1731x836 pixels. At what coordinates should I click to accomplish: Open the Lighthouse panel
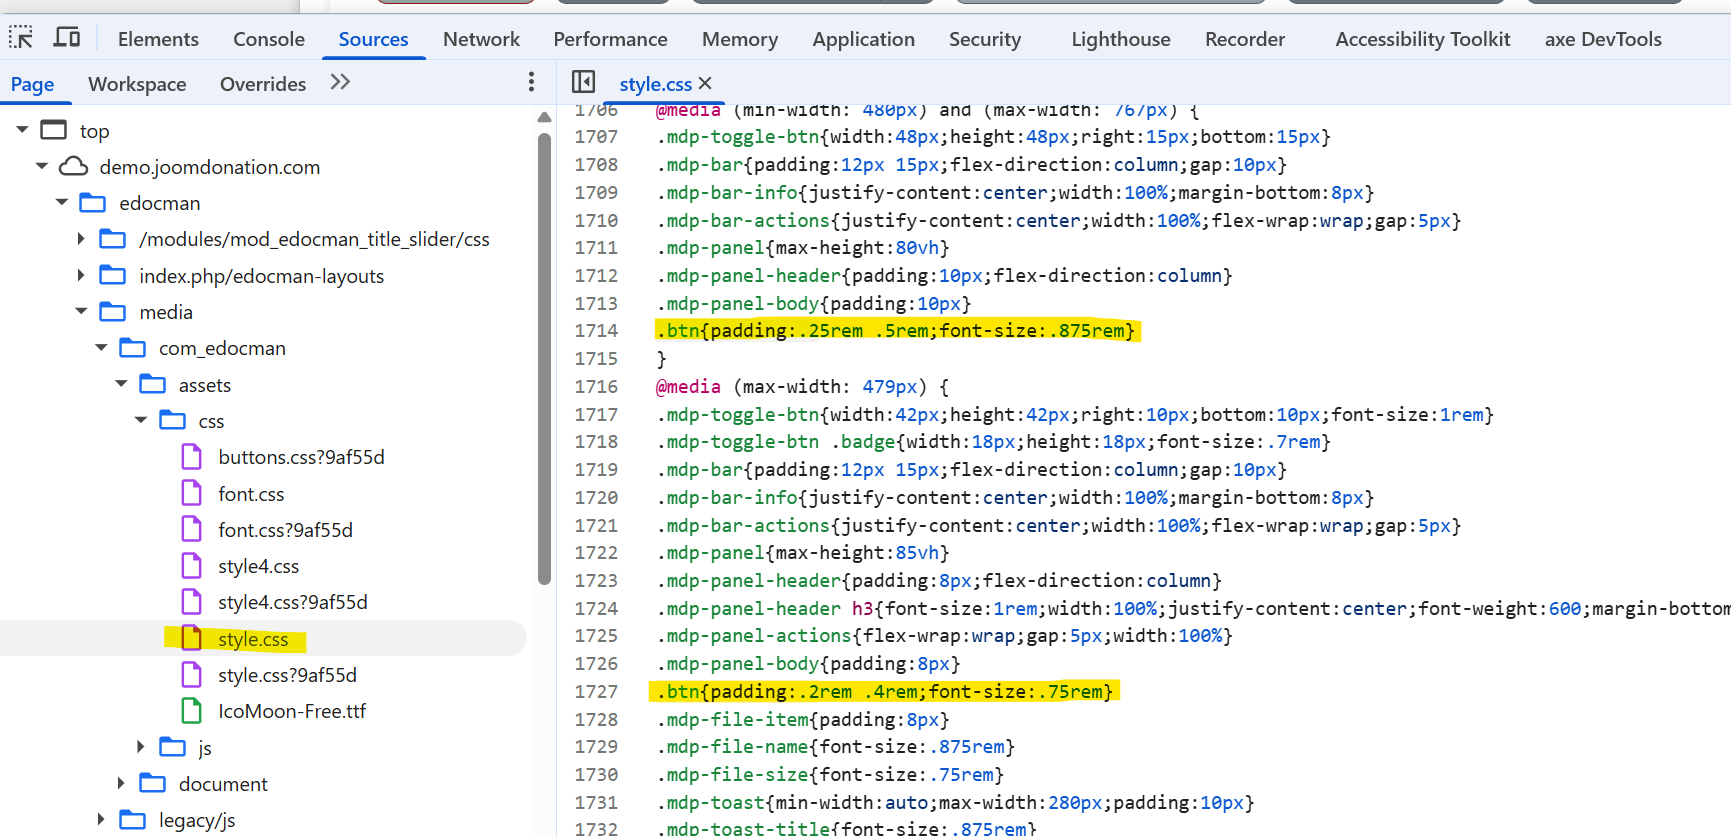pos(1121,39)
